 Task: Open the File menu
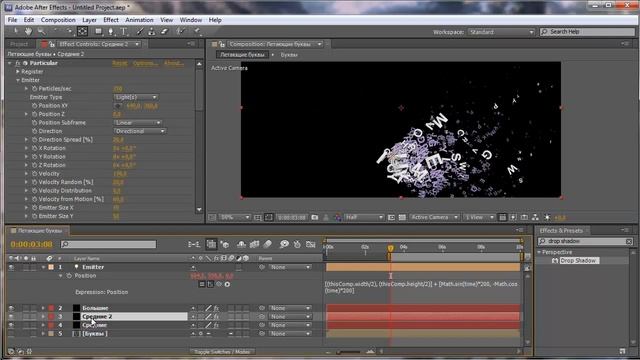click(12, 20)
